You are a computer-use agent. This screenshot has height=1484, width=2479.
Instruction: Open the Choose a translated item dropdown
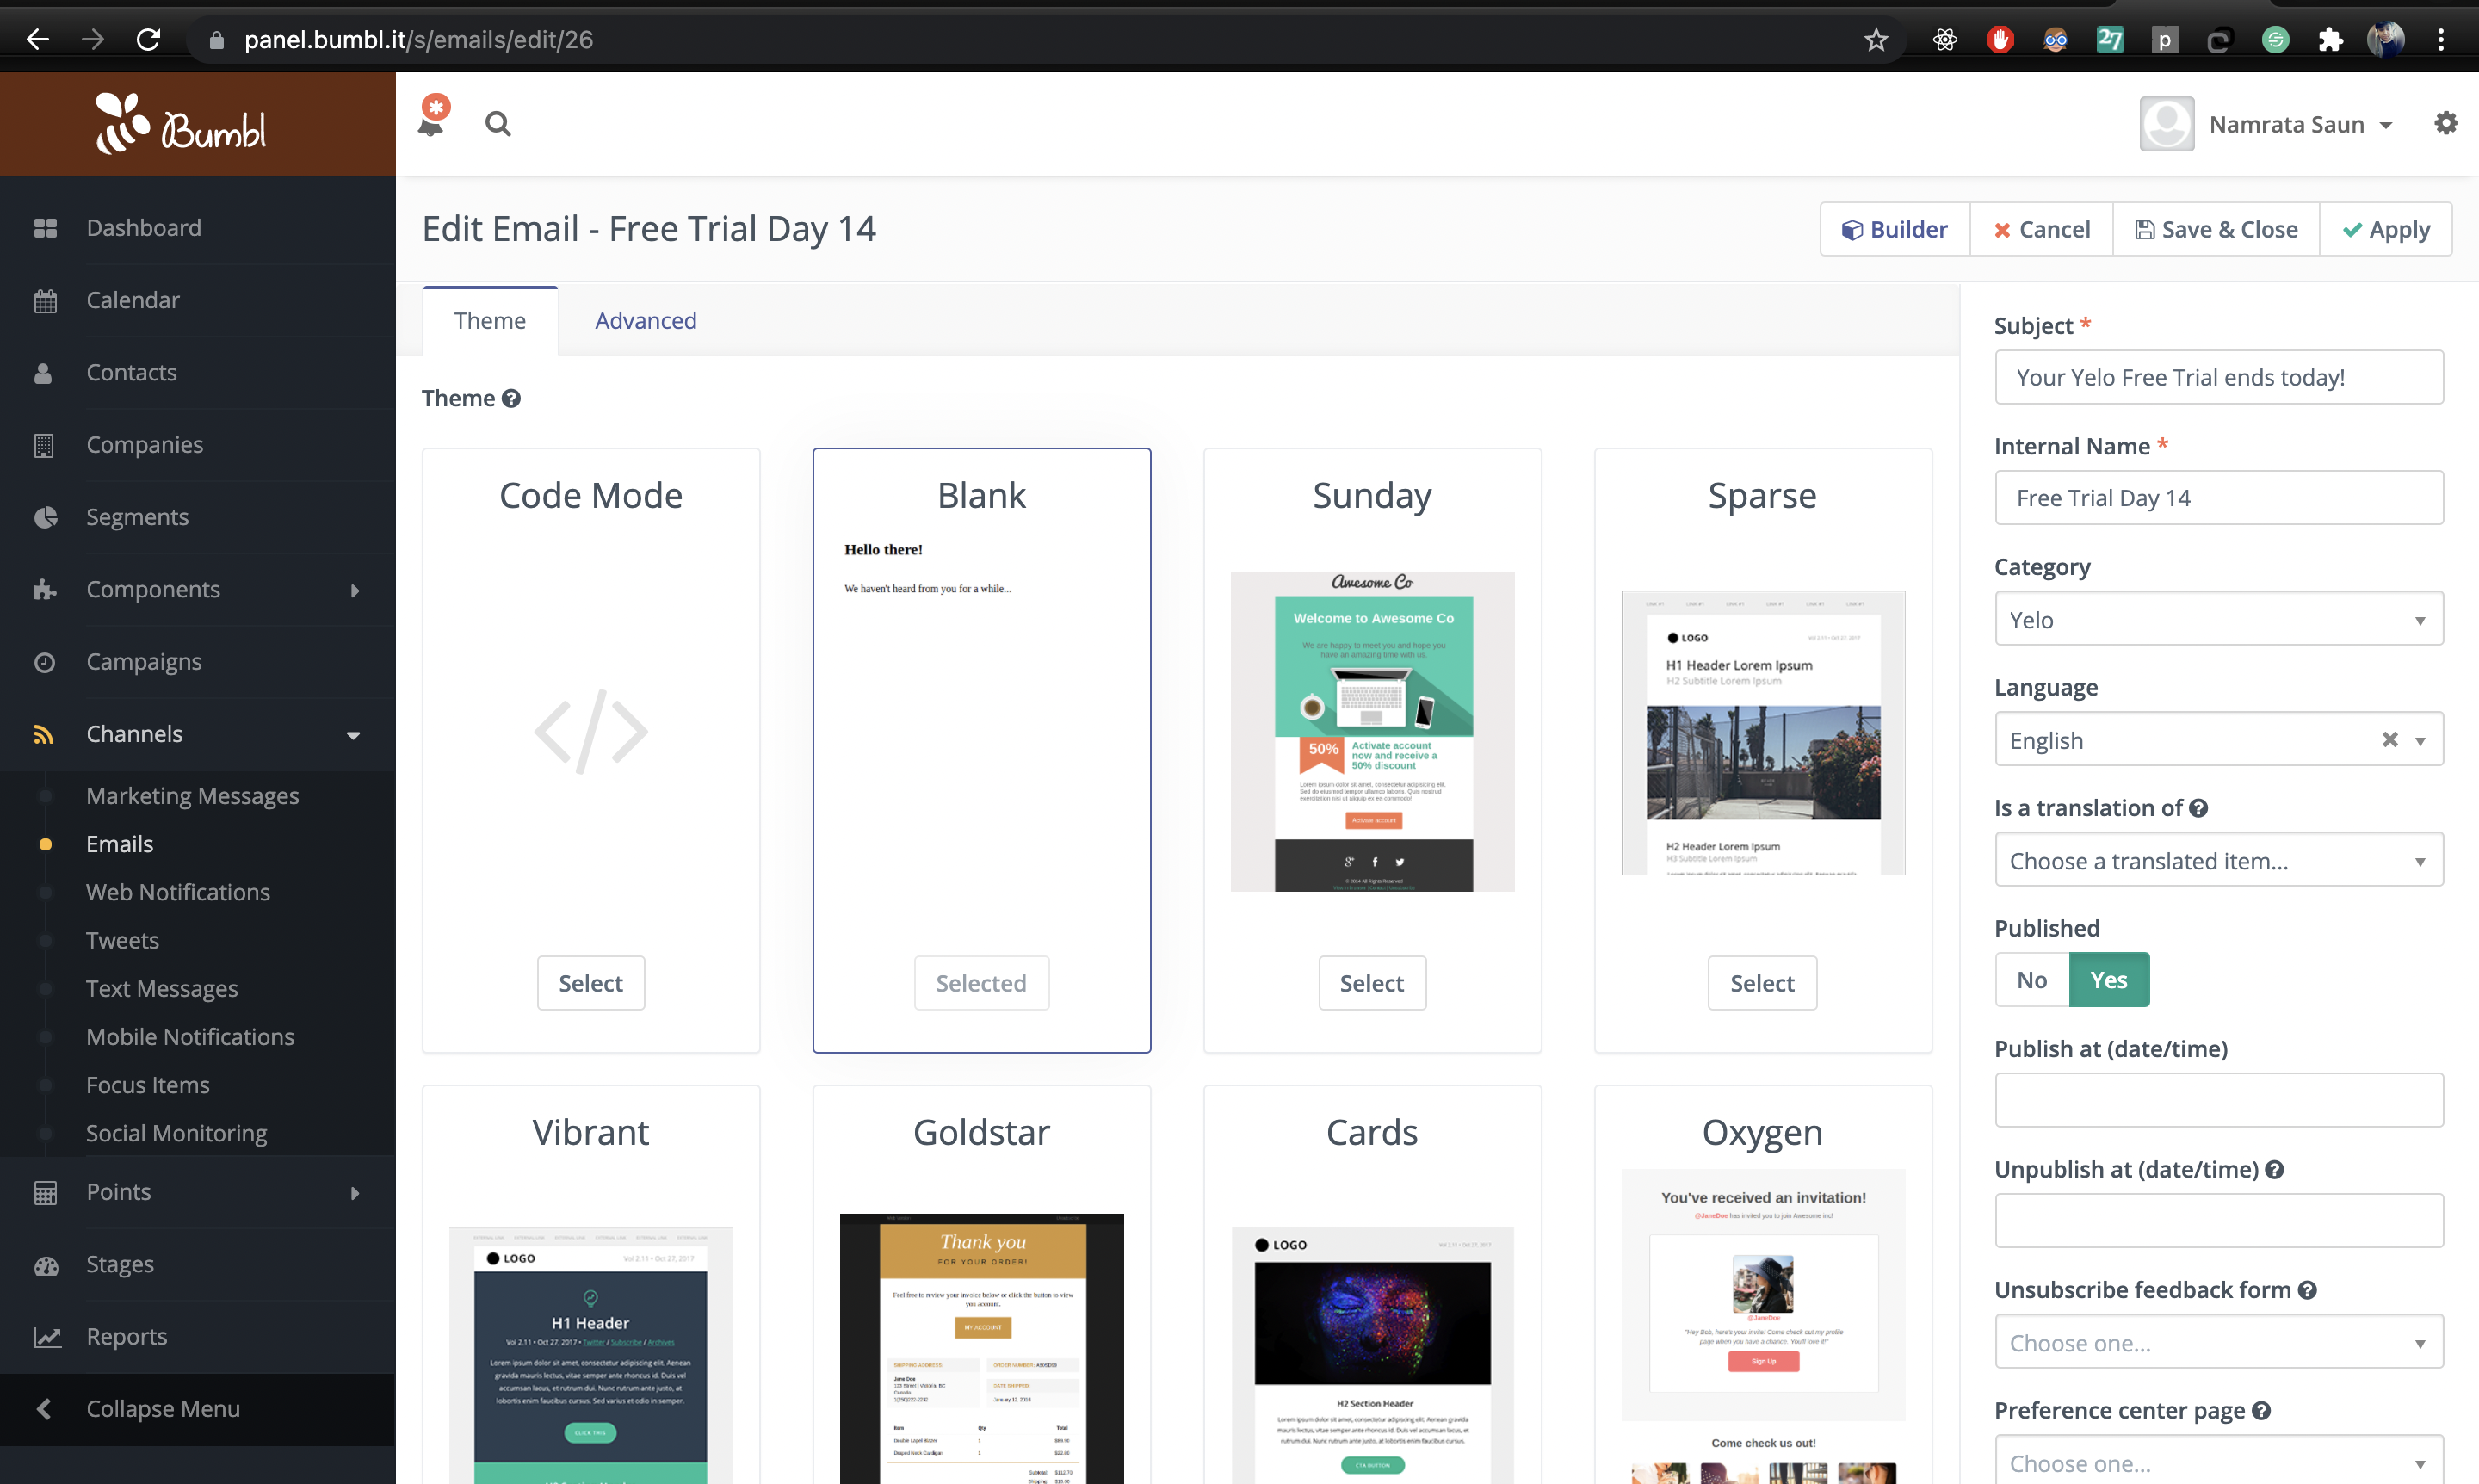pos(2218,860)
